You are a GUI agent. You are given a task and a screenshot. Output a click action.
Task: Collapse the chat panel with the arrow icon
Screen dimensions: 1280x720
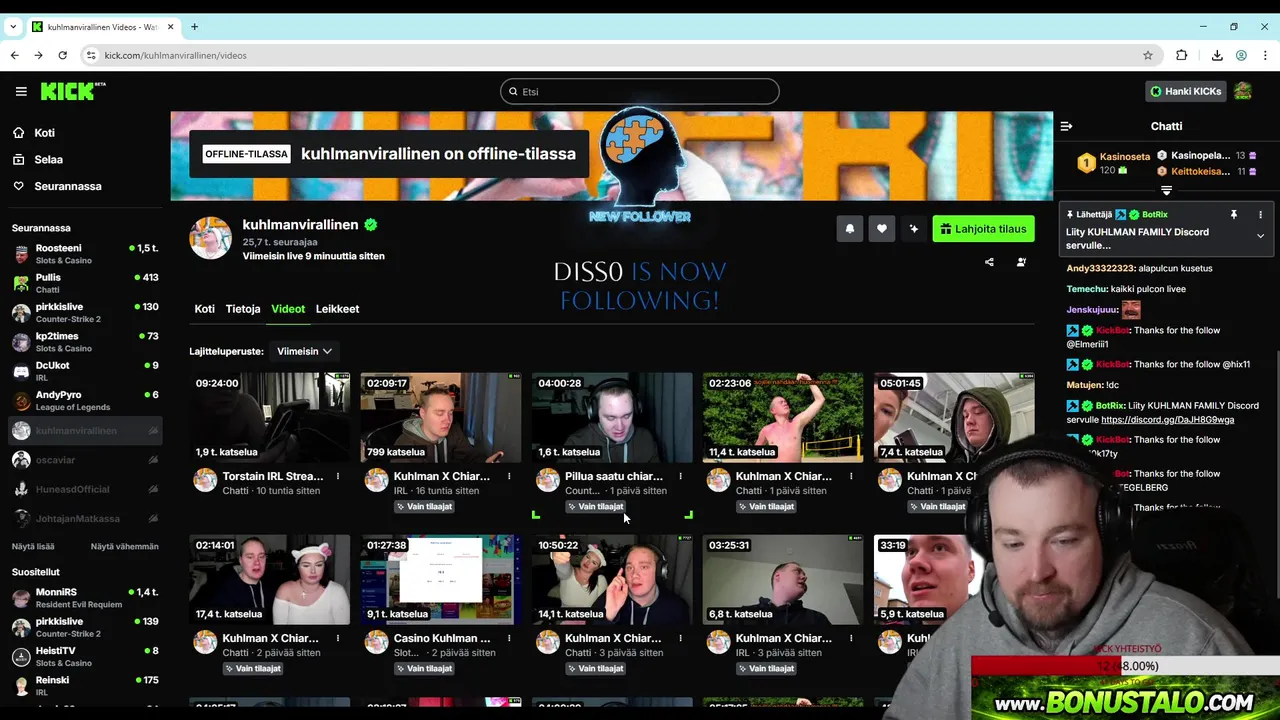tap(1066, 126)
